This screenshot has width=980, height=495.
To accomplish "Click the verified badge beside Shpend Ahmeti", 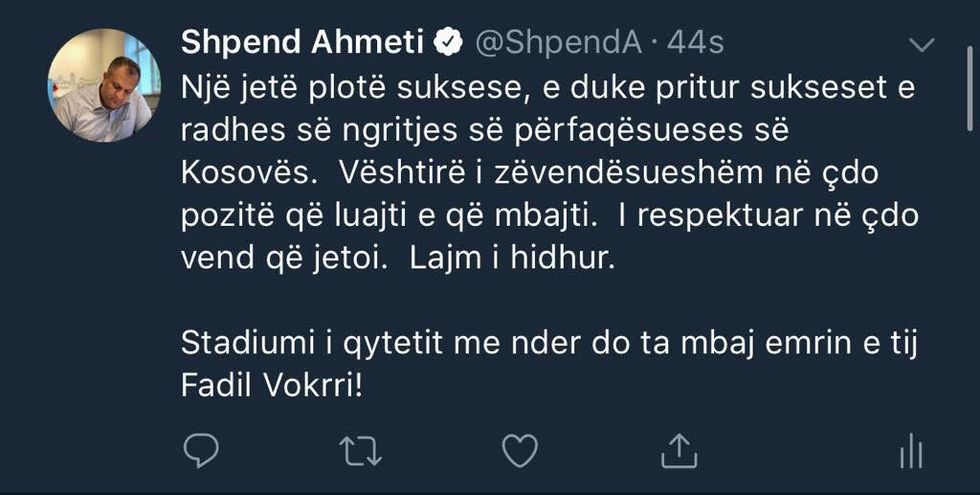I will click(446, 42).
